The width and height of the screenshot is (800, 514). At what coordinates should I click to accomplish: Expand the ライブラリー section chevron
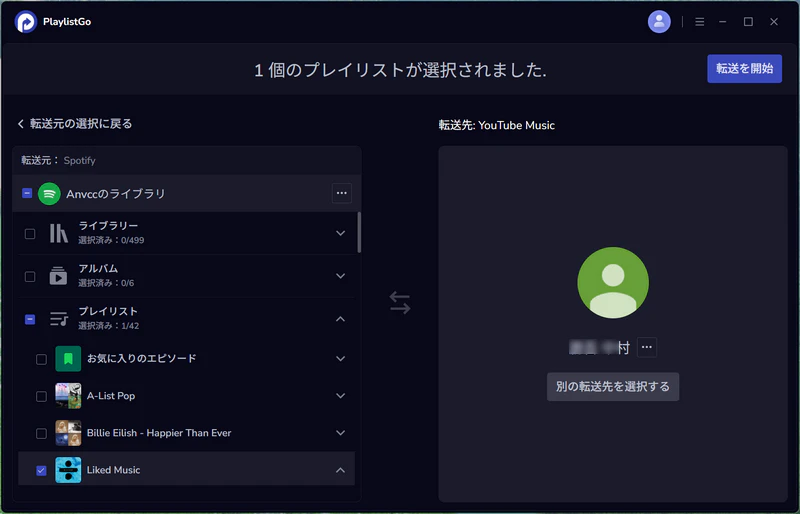click(340, 233)
